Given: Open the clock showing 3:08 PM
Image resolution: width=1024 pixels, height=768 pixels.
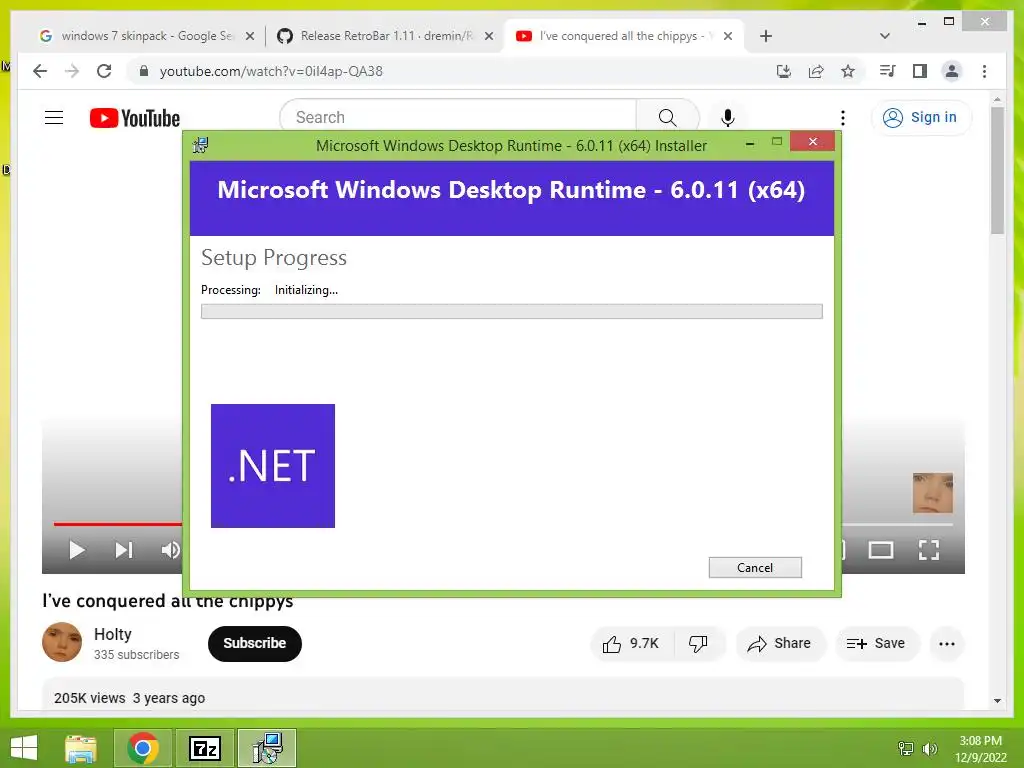Looking at the screenshot, I should click(x=980, y=749).
